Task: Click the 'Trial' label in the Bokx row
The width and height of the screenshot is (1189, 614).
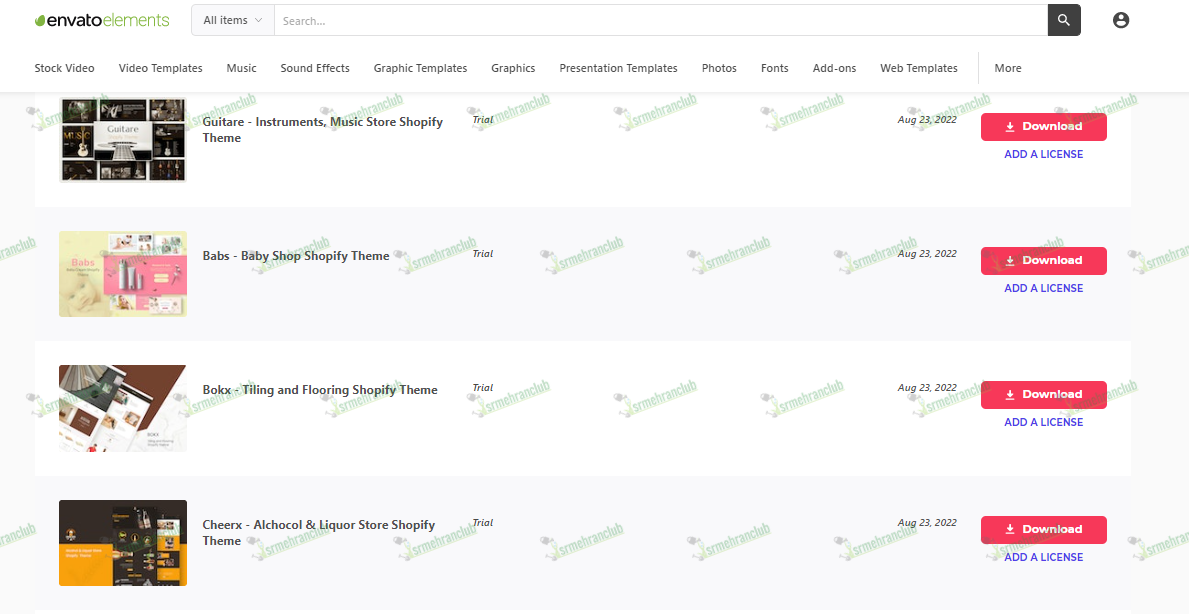Action: tap(483, 388)
